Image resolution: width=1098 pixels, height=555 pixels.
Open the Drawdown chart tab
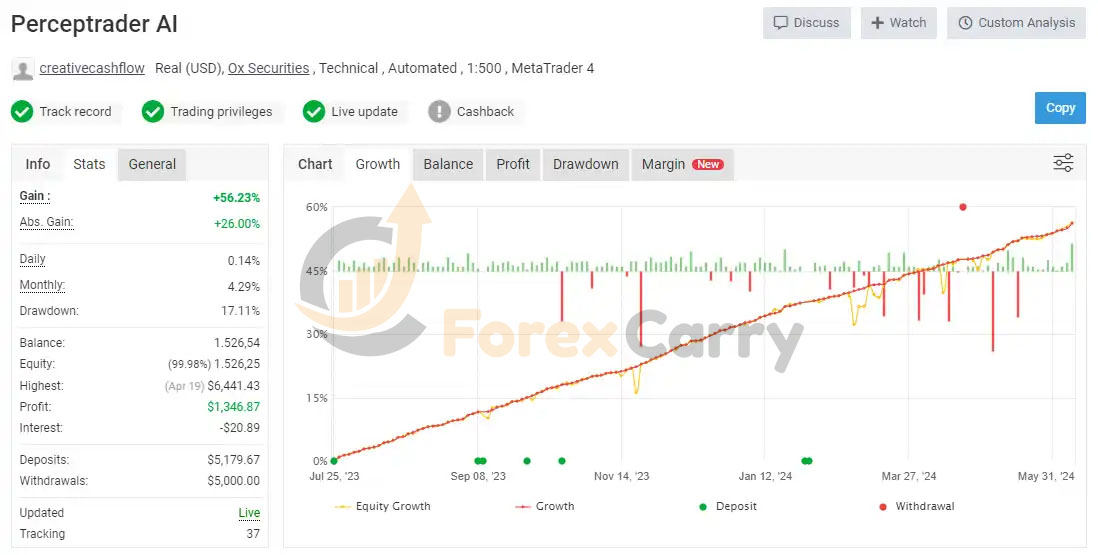click(585, 164)
